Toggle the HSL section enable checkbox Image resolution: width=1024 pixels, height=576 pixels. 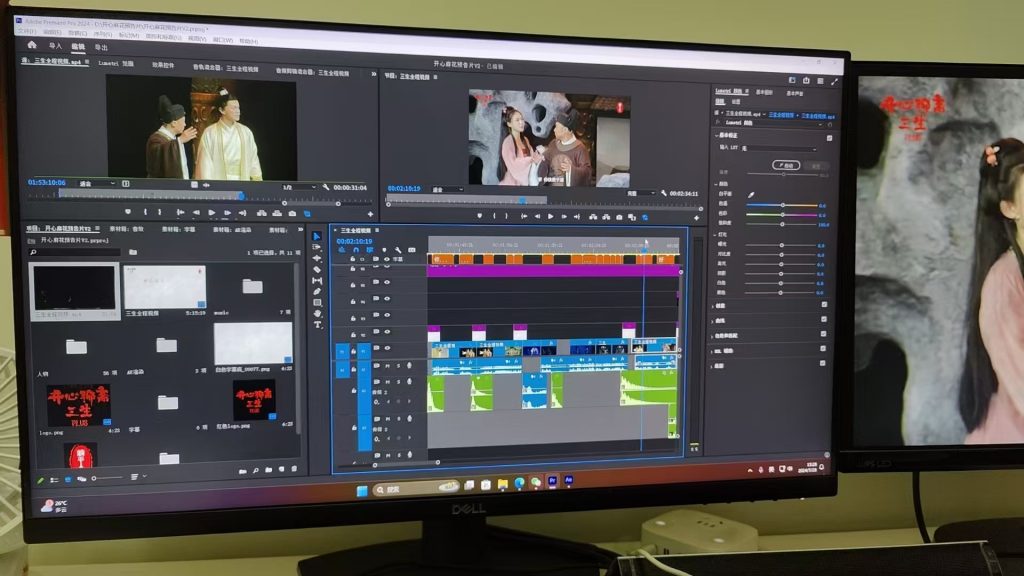click(822, 349)
